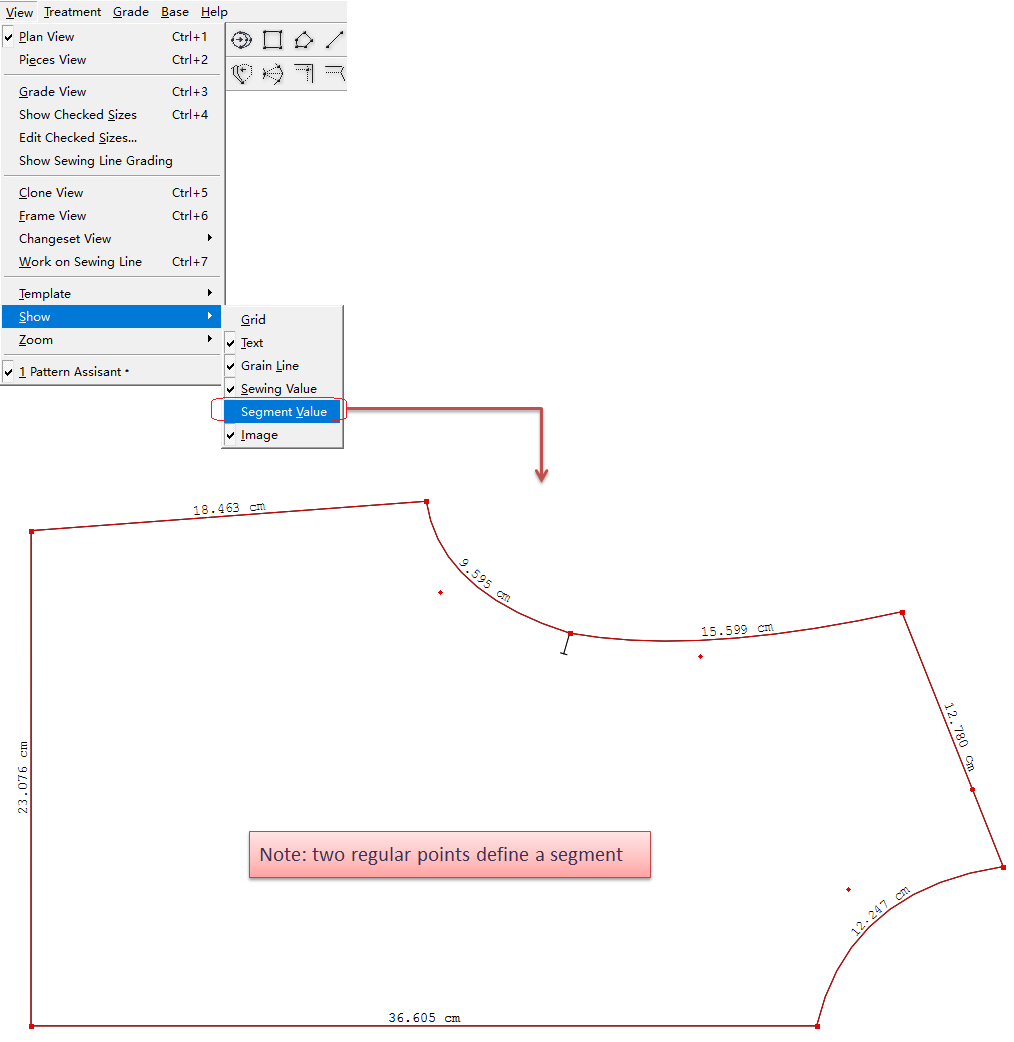The height and width of the screenshot is (1042, 1014).
Task: Disable the Image display option
Action: point(259,435)
